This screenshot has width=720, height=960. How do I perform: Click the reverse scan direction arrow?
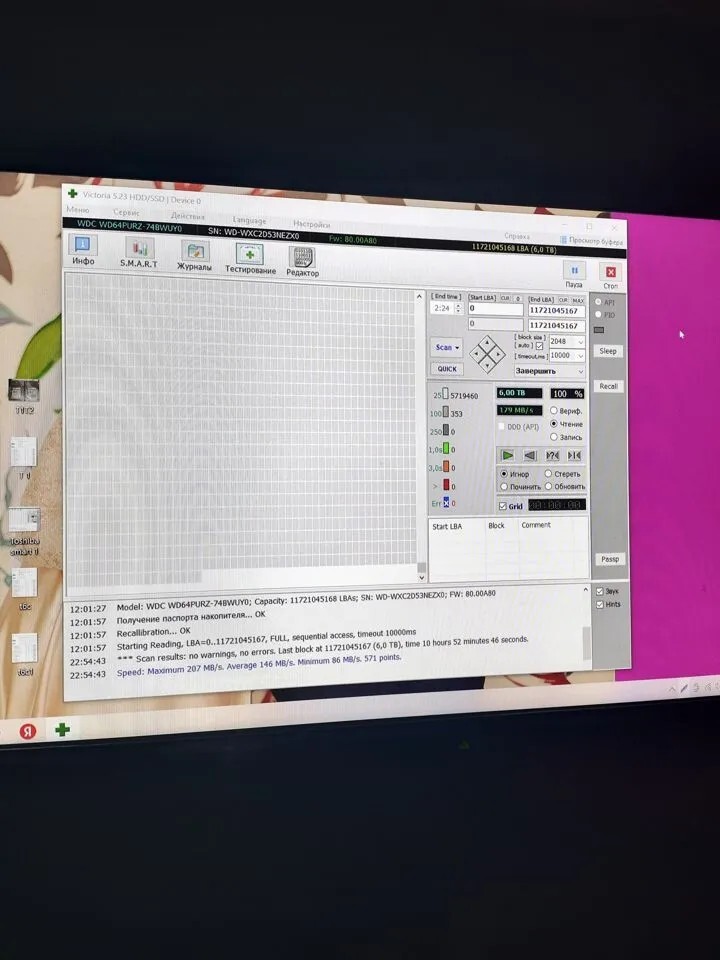pyautogui.click(x=530, y=455)
